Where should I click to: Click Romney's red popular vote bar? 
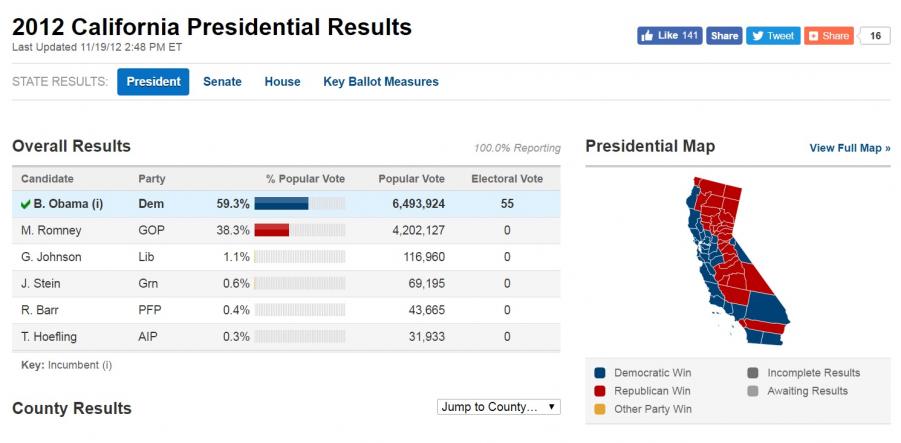point(272,230)
